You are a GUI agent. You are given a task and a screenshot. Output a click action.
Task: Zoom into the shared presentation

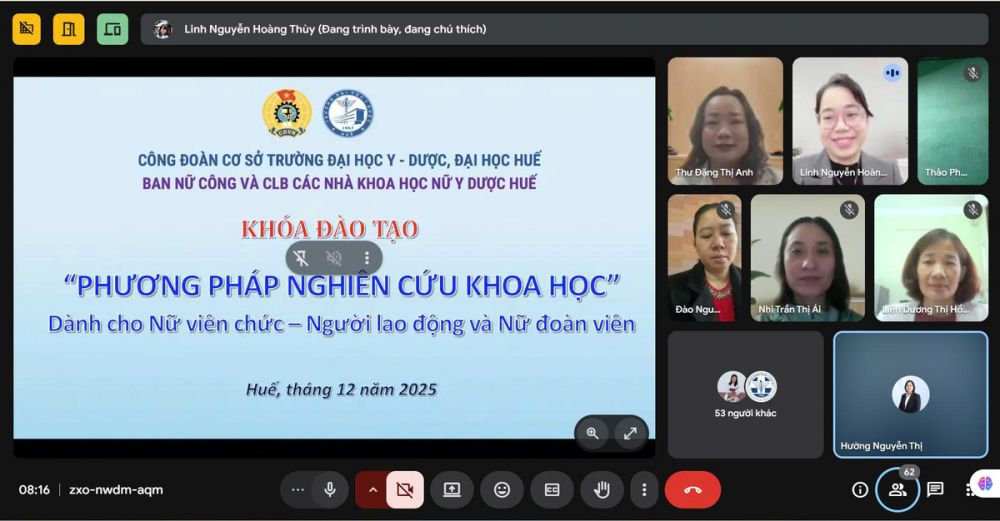[x=592, y=433]
